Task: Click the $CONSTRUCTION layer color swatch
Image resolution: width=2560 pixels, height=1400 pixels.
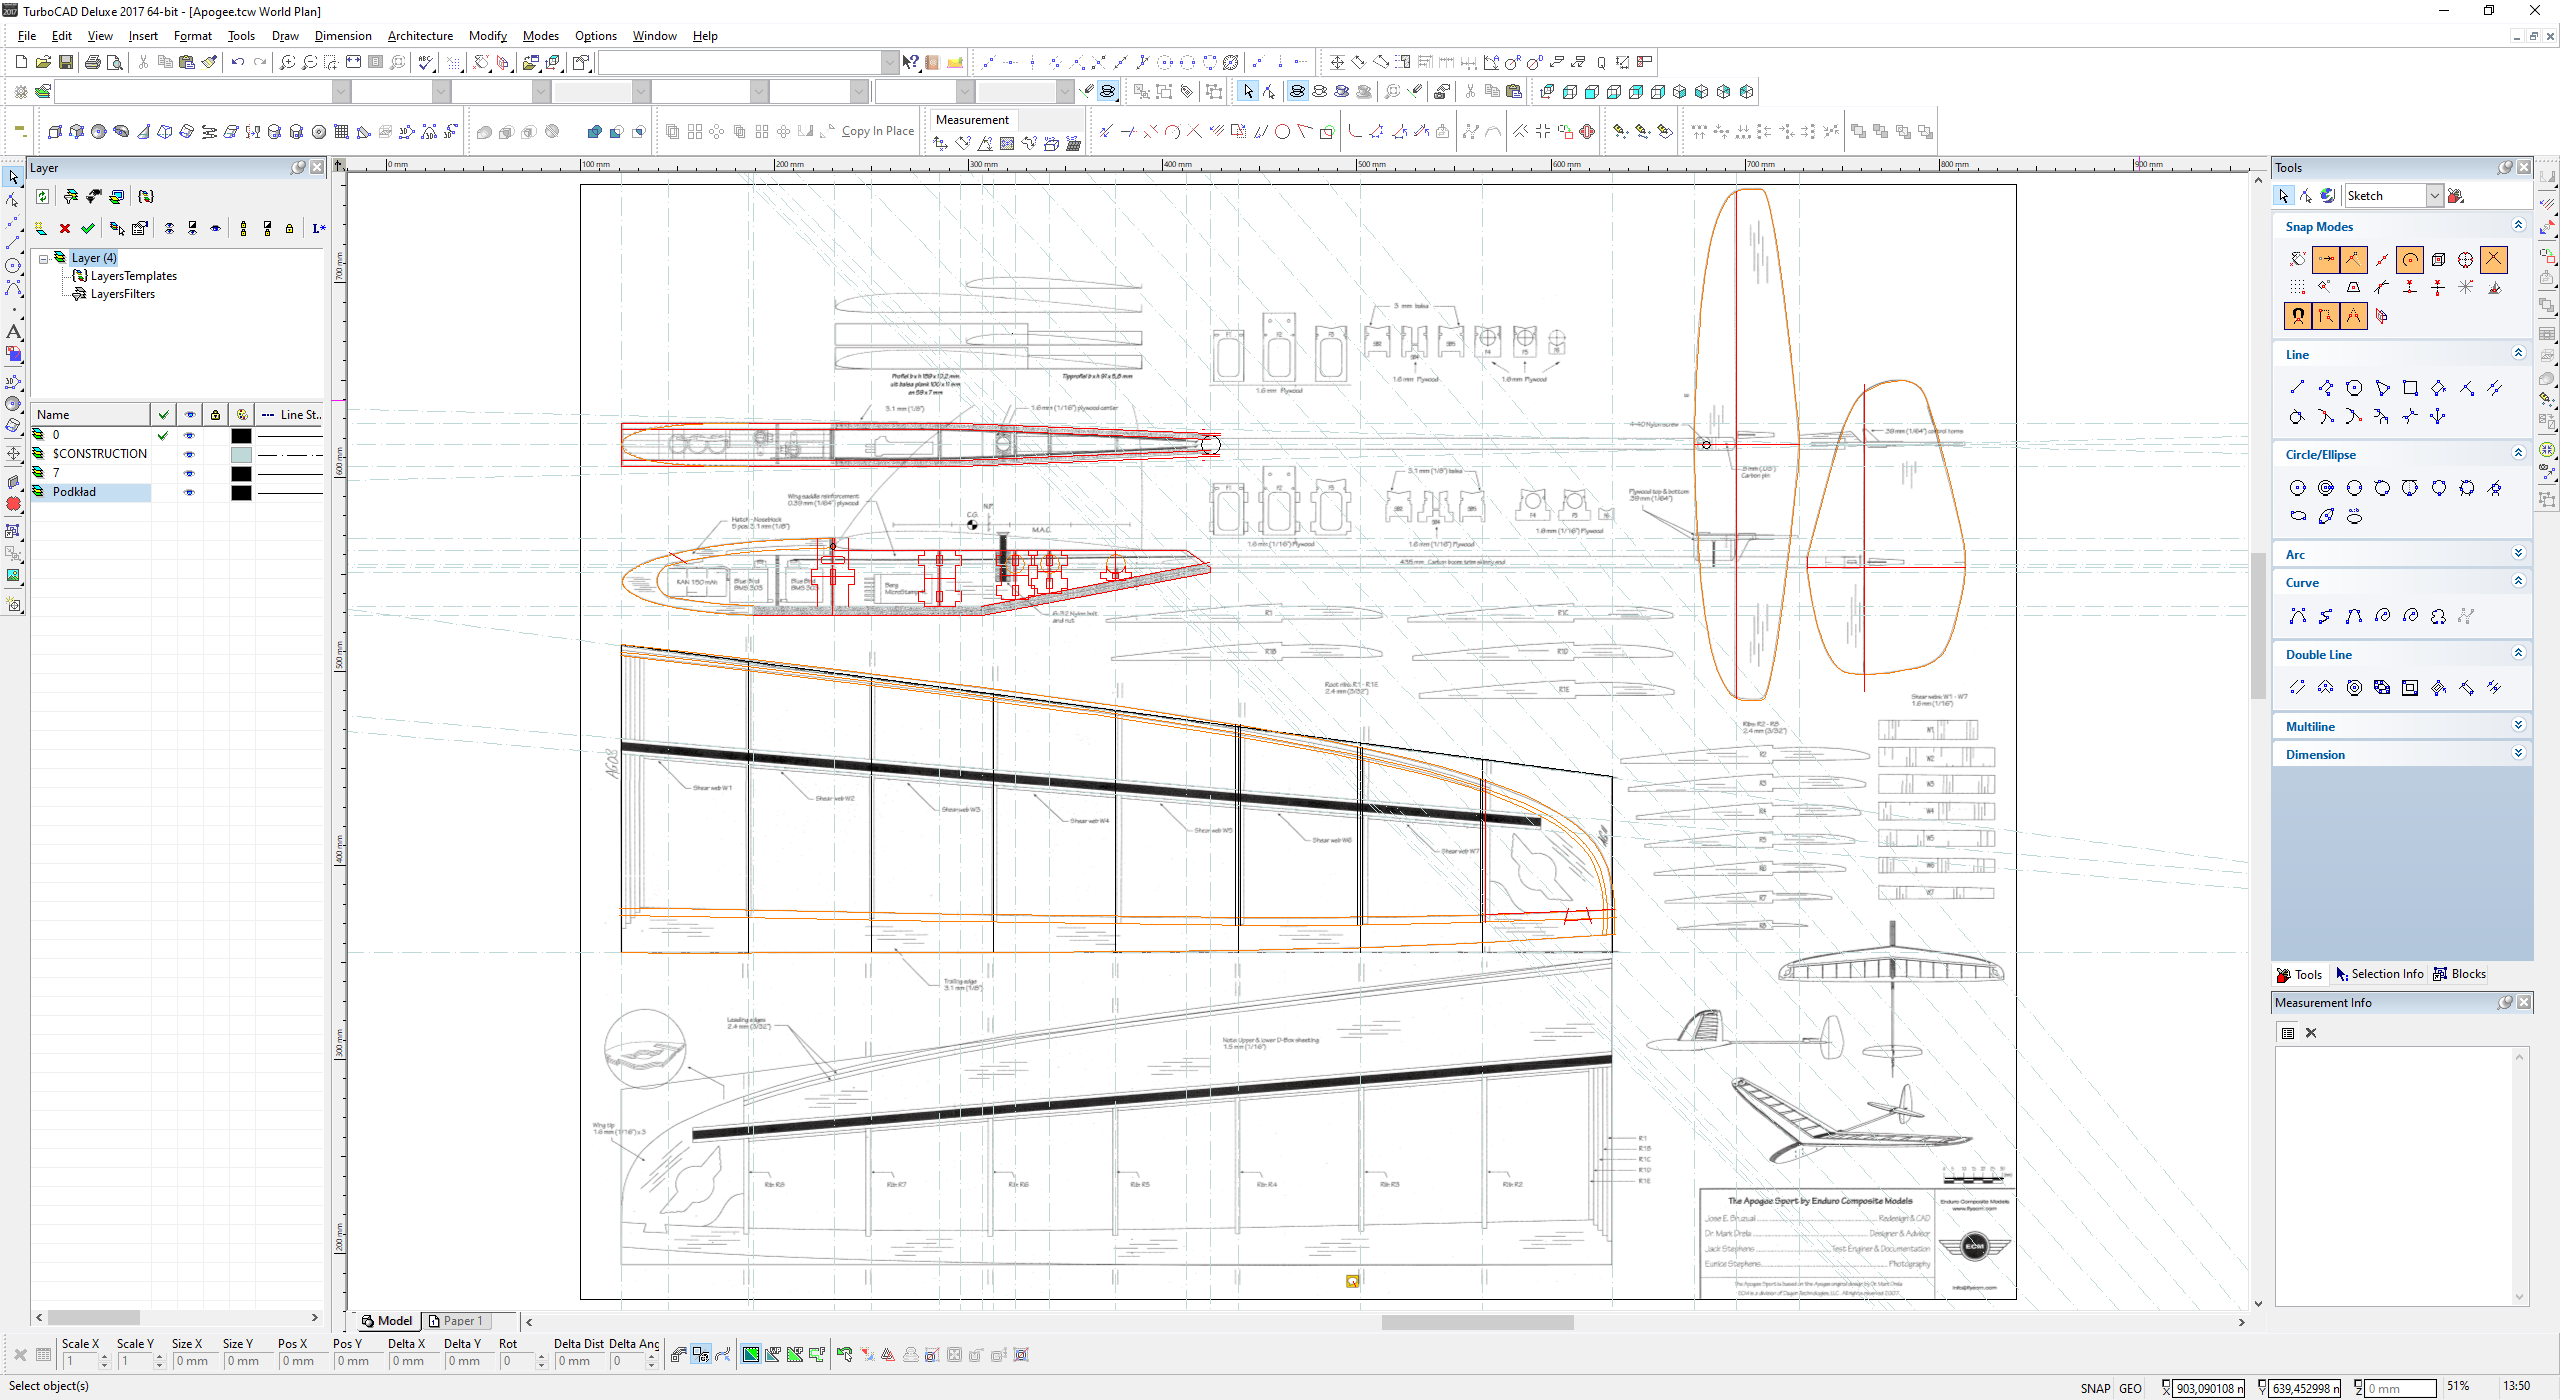Action: (241, 454)
